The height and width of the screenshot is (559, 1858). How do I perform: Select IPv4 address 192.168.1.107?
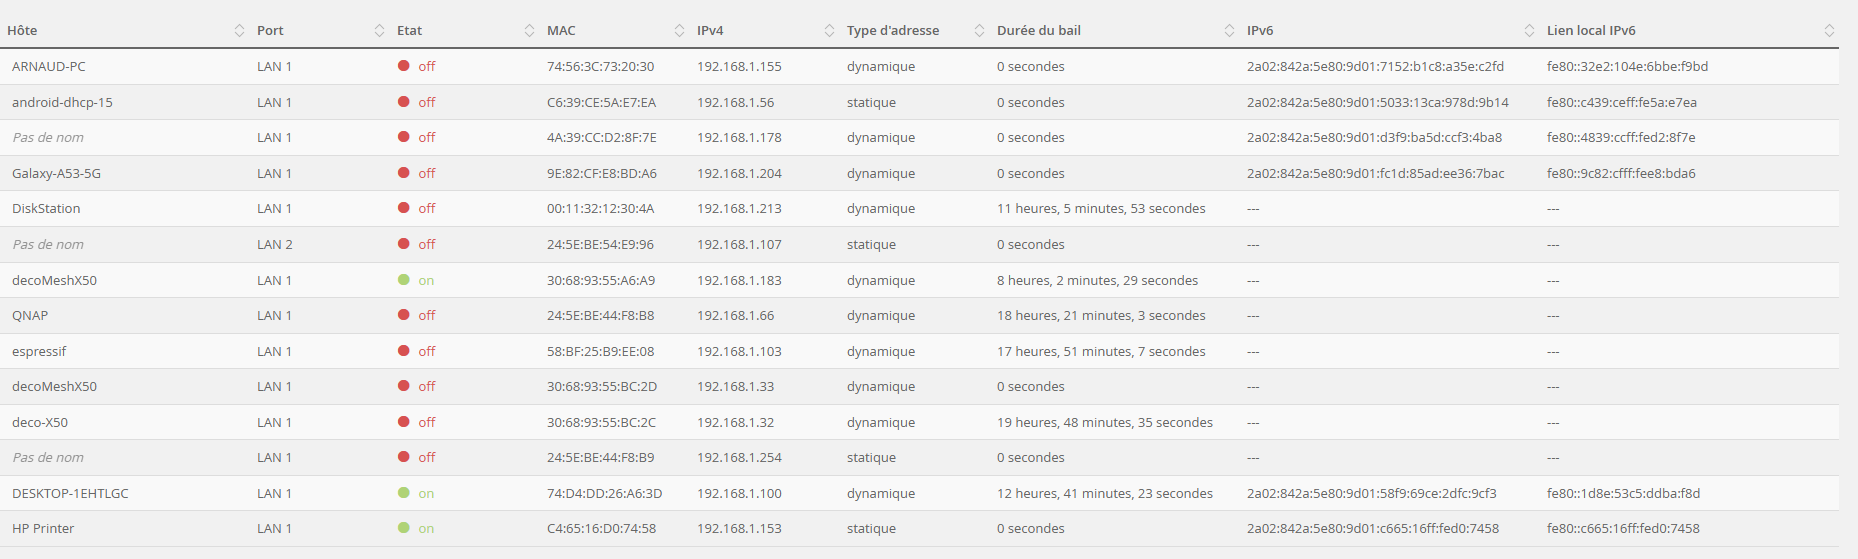coord(739,244)
